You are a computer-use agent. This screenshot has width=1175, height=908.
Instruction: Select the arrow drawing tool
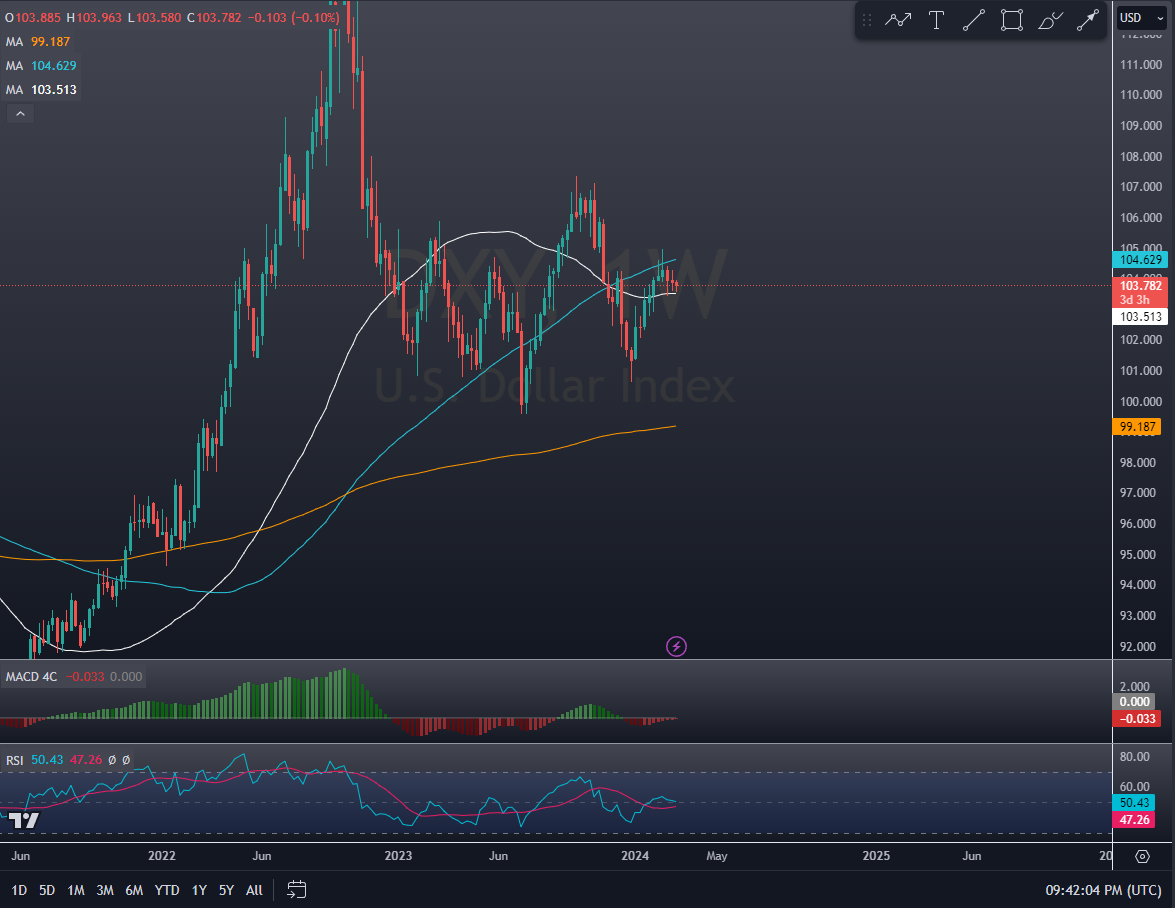pos(1087,20)
